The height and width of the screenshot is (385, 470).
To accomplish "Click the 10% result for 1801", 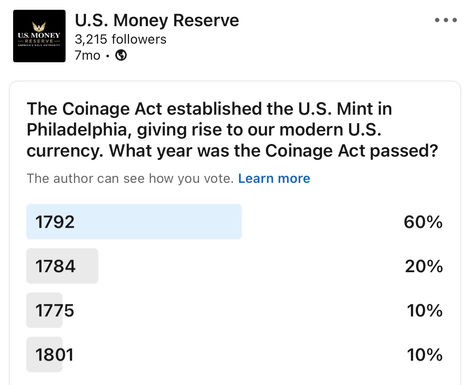I will tap(425, 355).
